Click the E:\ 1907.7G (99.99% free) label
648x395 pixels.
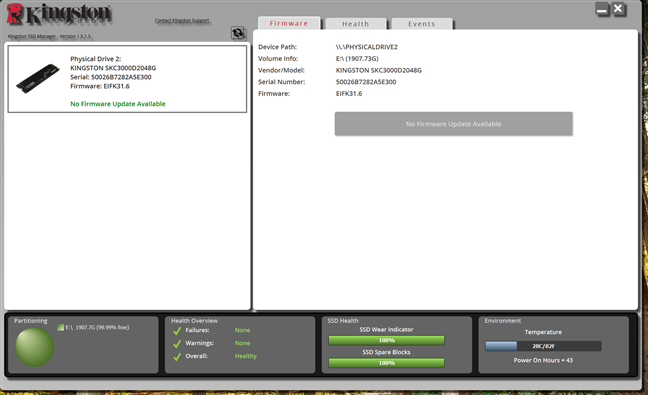click(x=97, y=327)
